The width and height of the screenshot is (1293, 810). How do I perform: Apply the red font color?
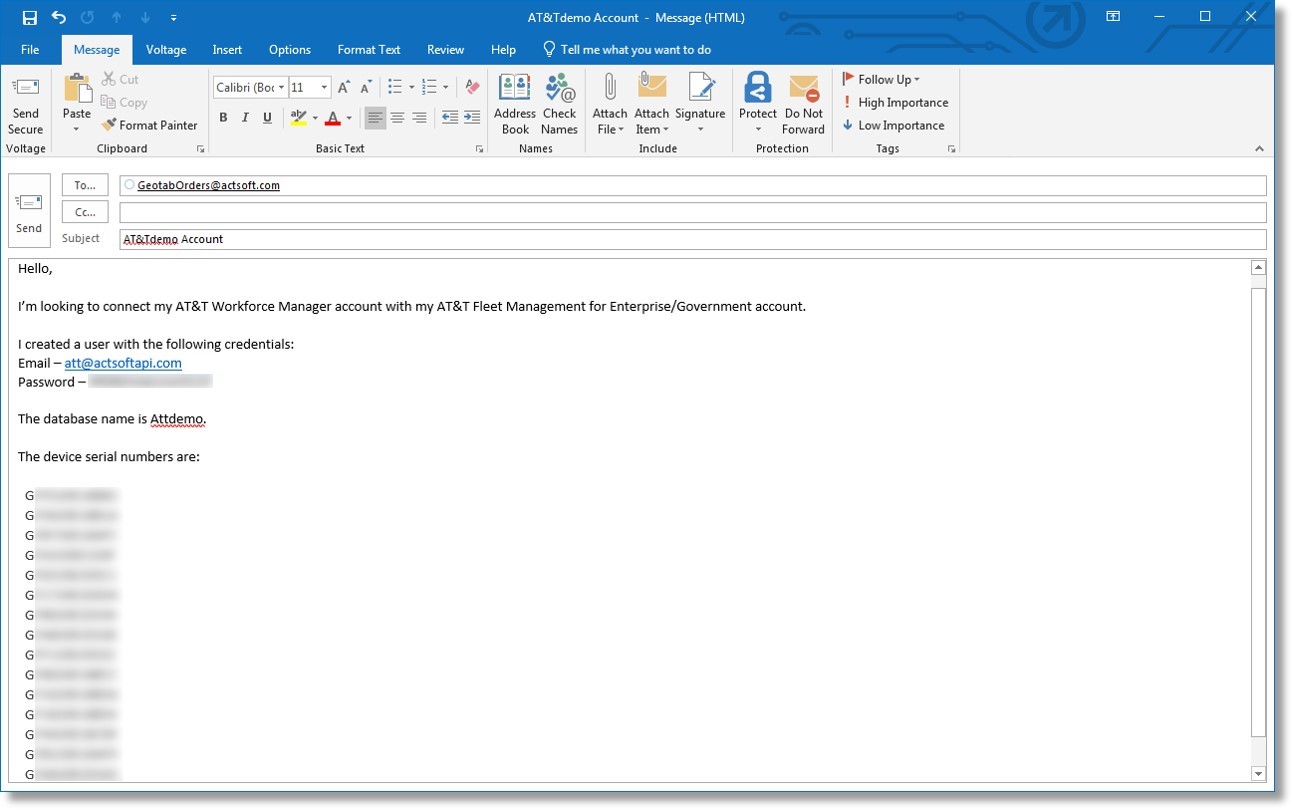click(x=333, y=118)
